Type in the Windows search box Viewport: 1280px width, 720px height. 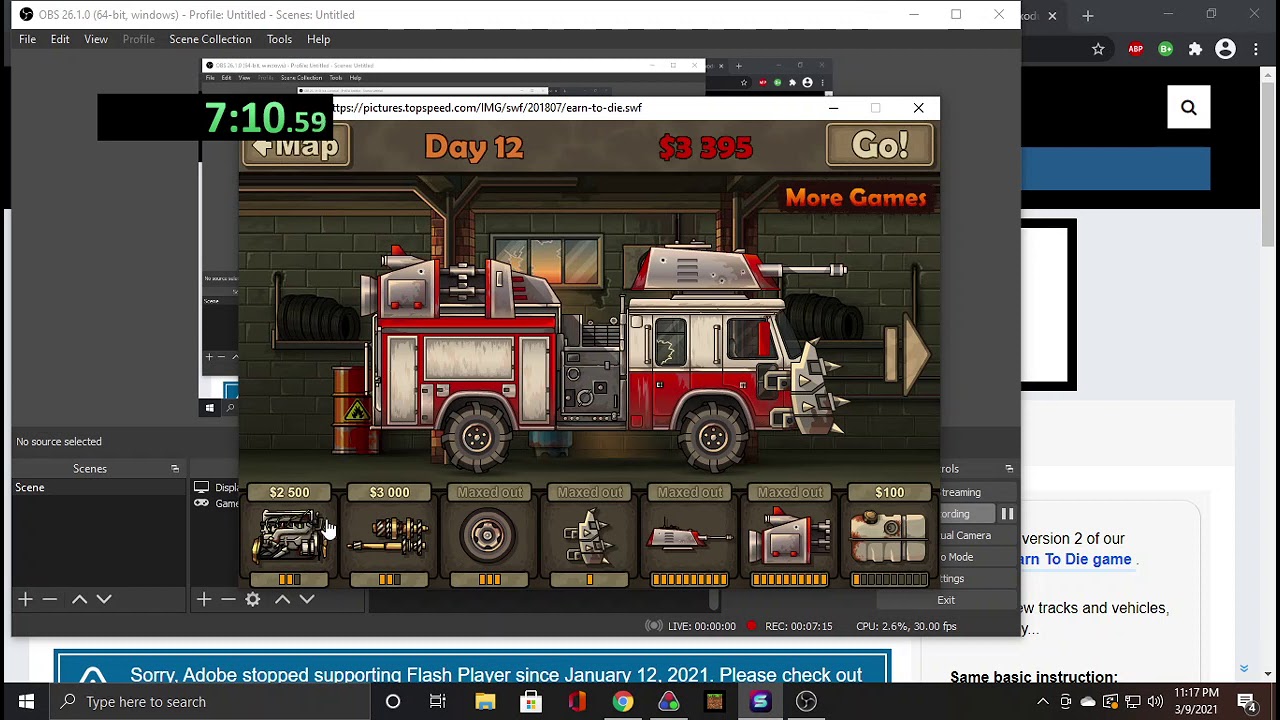coord(212,702)
